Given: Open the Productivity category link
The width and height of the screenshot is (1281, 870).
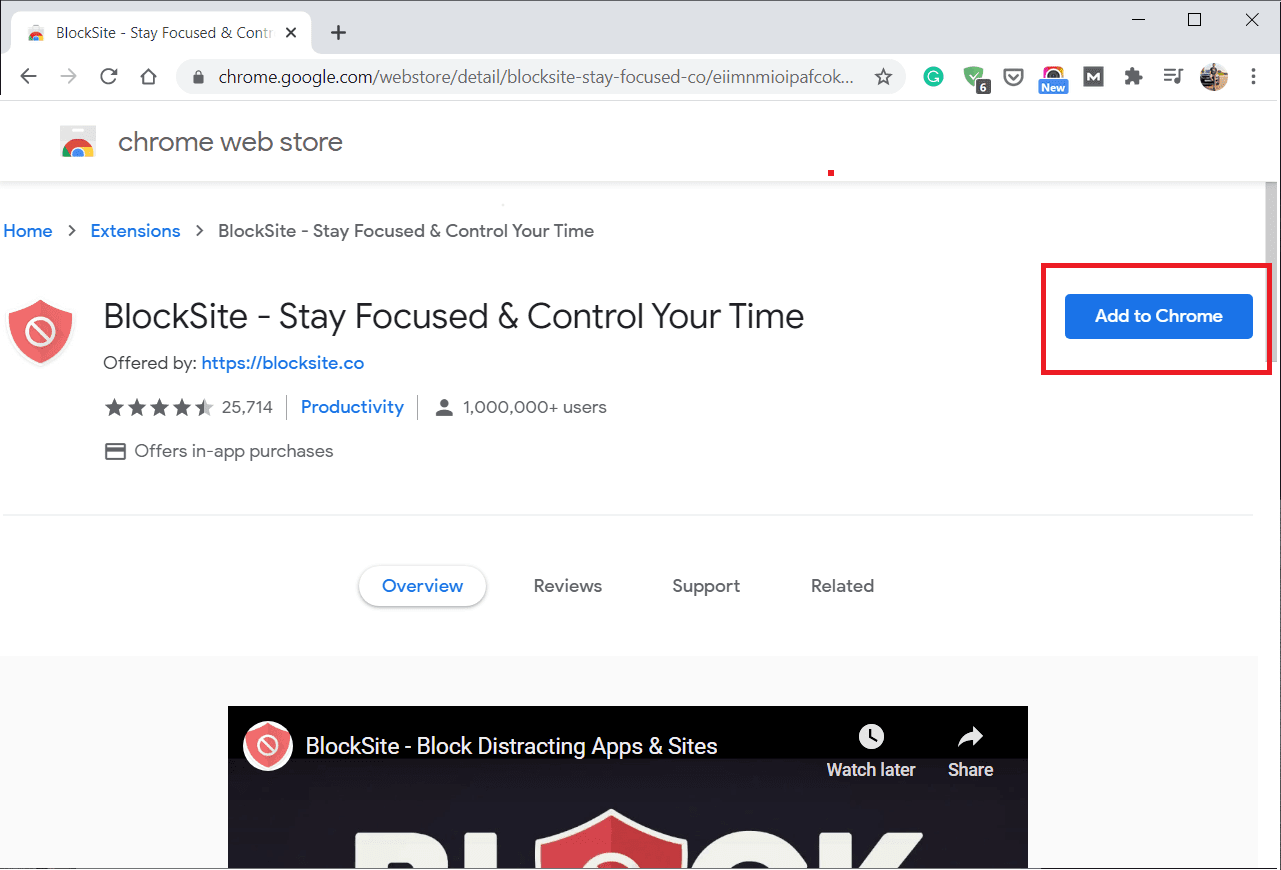Looking at the screenshot, I should coord(352,407).
